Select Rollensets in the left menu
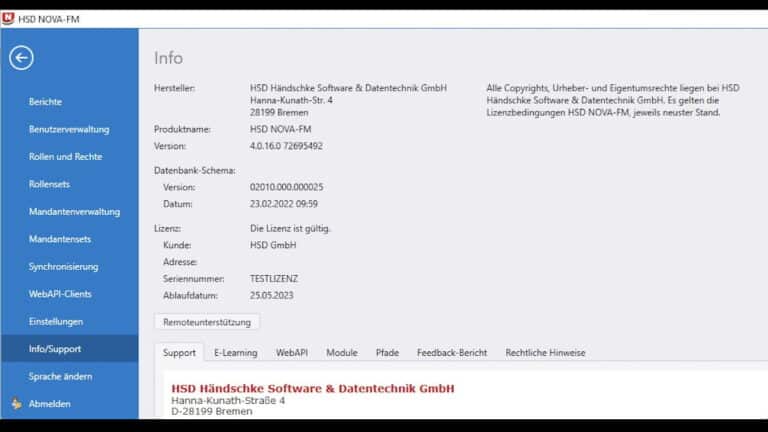 [52, 184]
